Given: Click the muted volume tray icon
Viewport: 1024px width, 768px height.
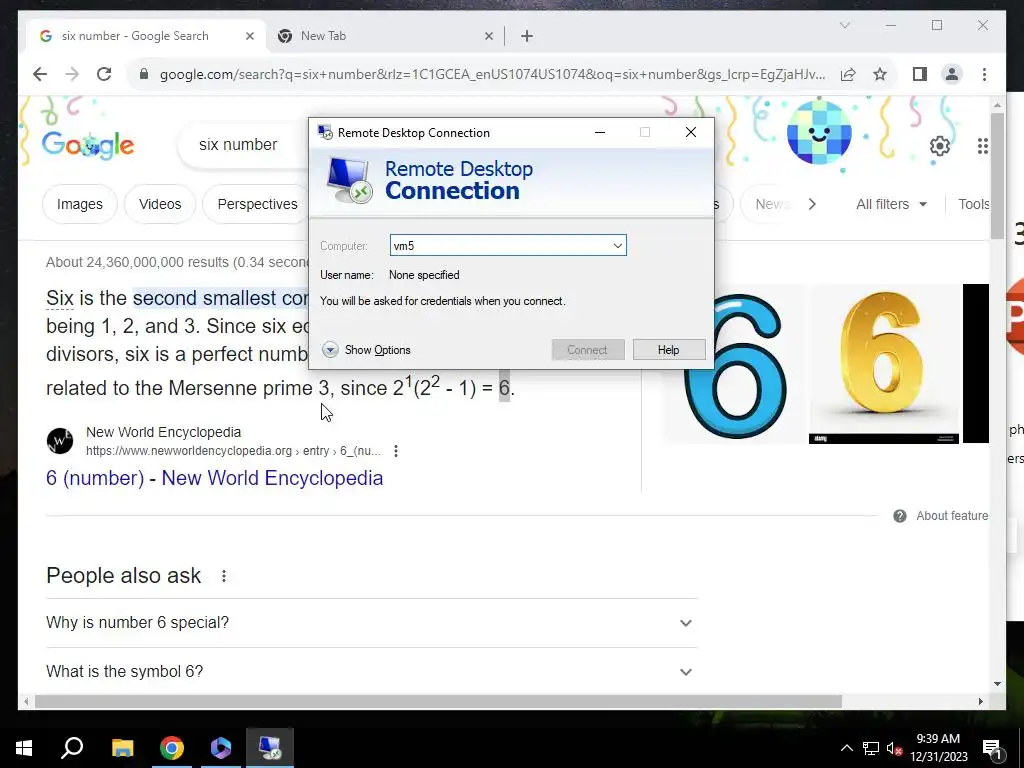Looking at the screenshot, I should click(894, 748).
